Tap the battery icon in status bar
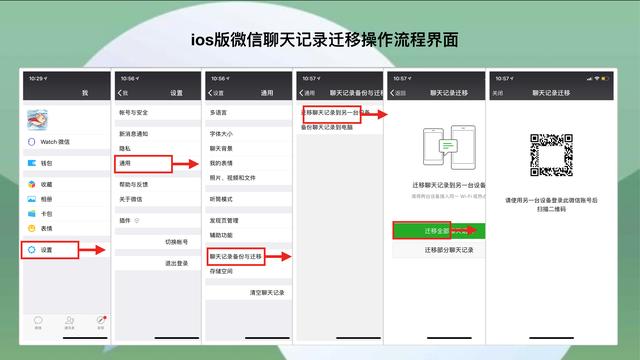Viewport: 640px width, 360px height. pyautogui.click(x=604, y=78)
